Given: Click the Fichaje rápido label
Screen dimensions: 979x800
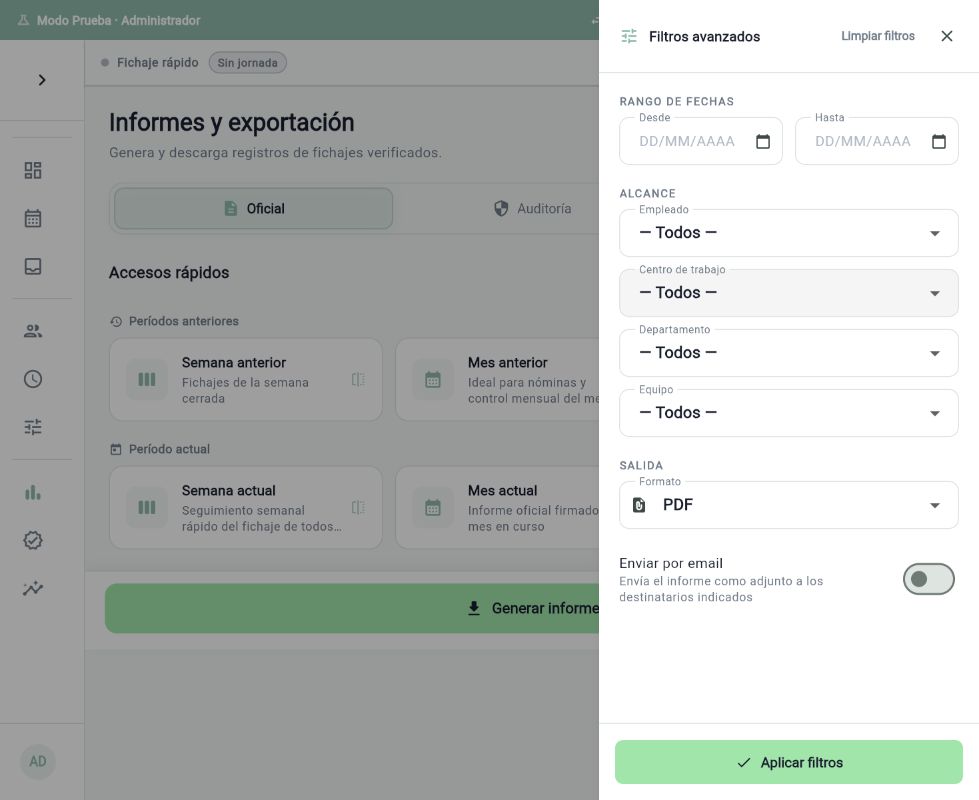Looking at the screenshot, I should [157, 62].
